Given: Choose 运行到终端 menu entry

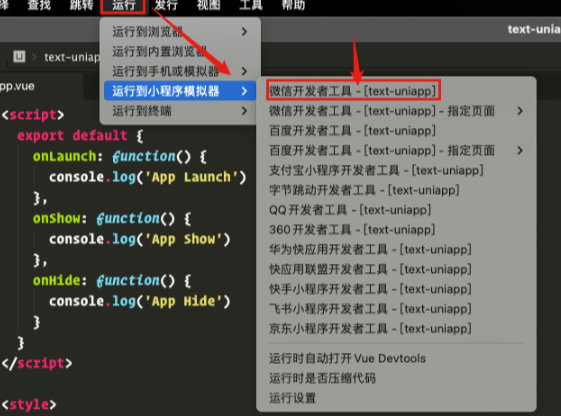Looking at the screenshot, I should click(180, 111).
